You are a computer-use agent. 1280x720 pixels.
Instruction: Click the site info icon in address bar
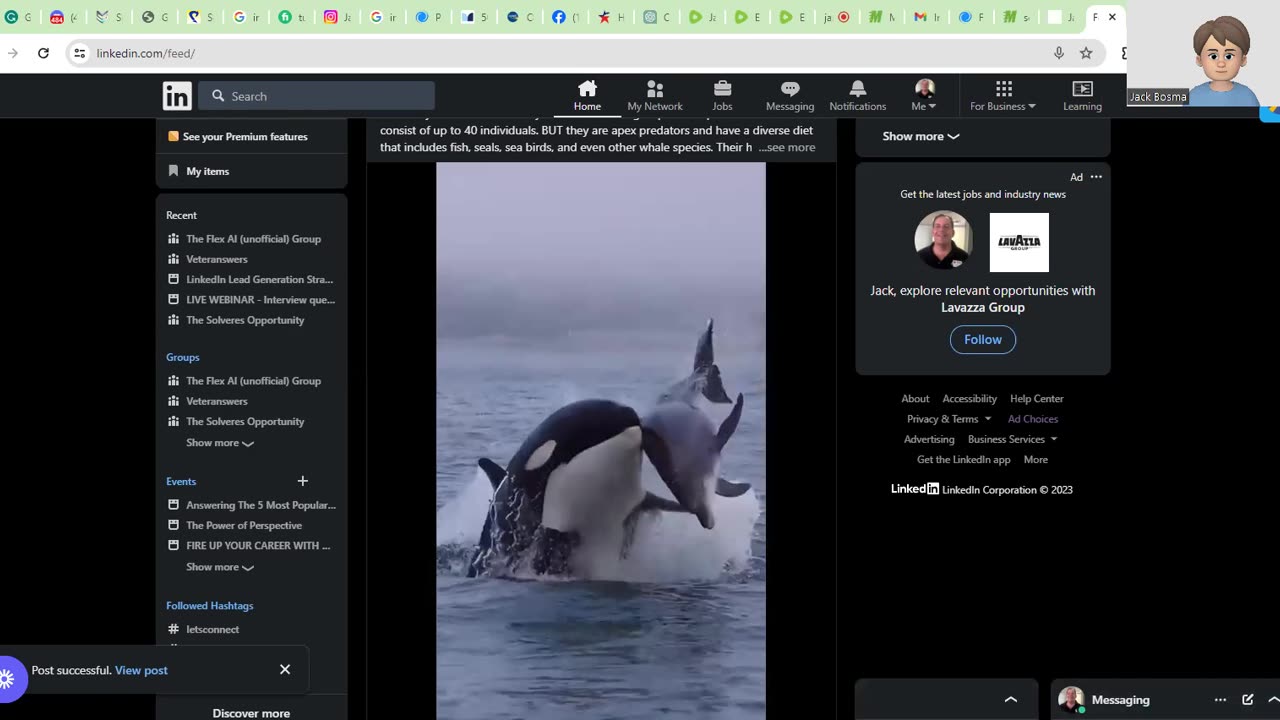coord(80,53)
